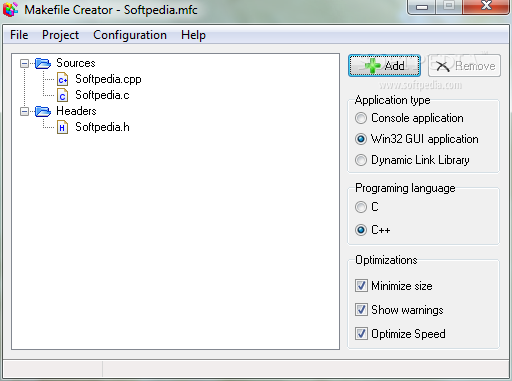512x381 pixels.
Task: Click the H file icon beside Softpedia.h
Action: (x=62, y=127)
